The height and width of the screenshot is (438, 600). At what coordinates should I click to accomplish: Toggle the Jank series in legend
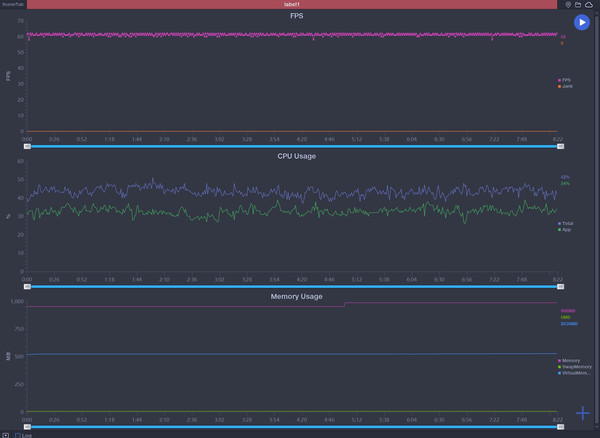click(565, 86)
